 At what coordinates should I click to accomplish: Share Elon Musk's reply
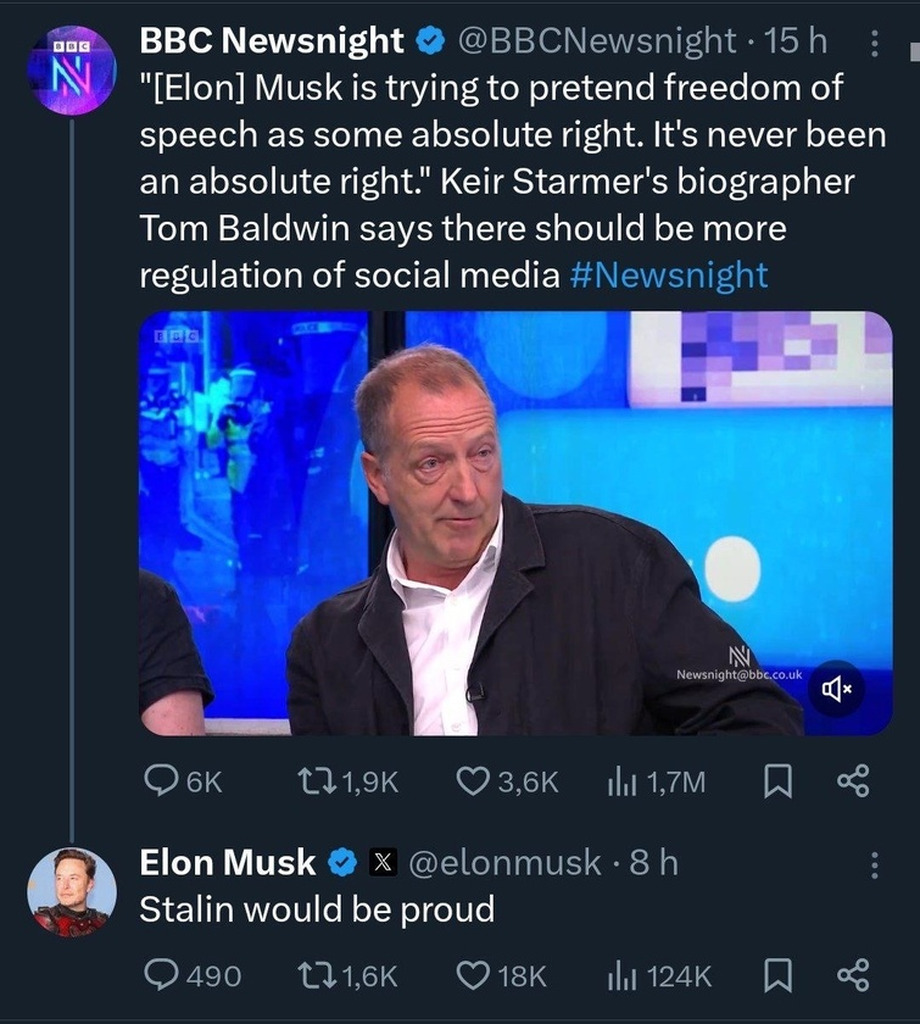coord(852,975)
